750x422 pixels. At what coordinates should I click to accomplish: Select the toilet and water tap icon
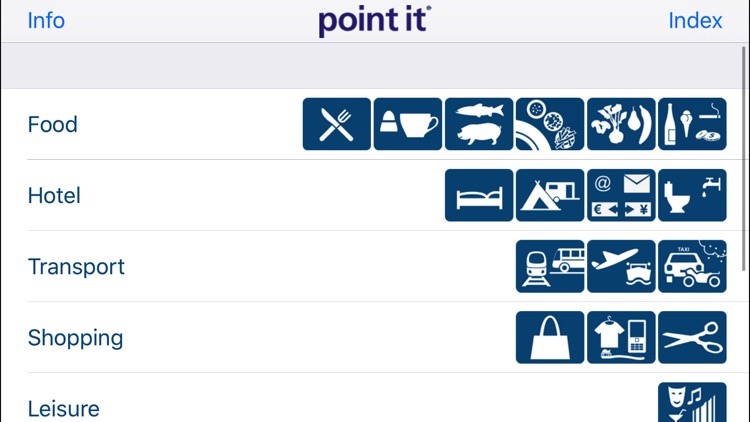(x=692, y=196)
